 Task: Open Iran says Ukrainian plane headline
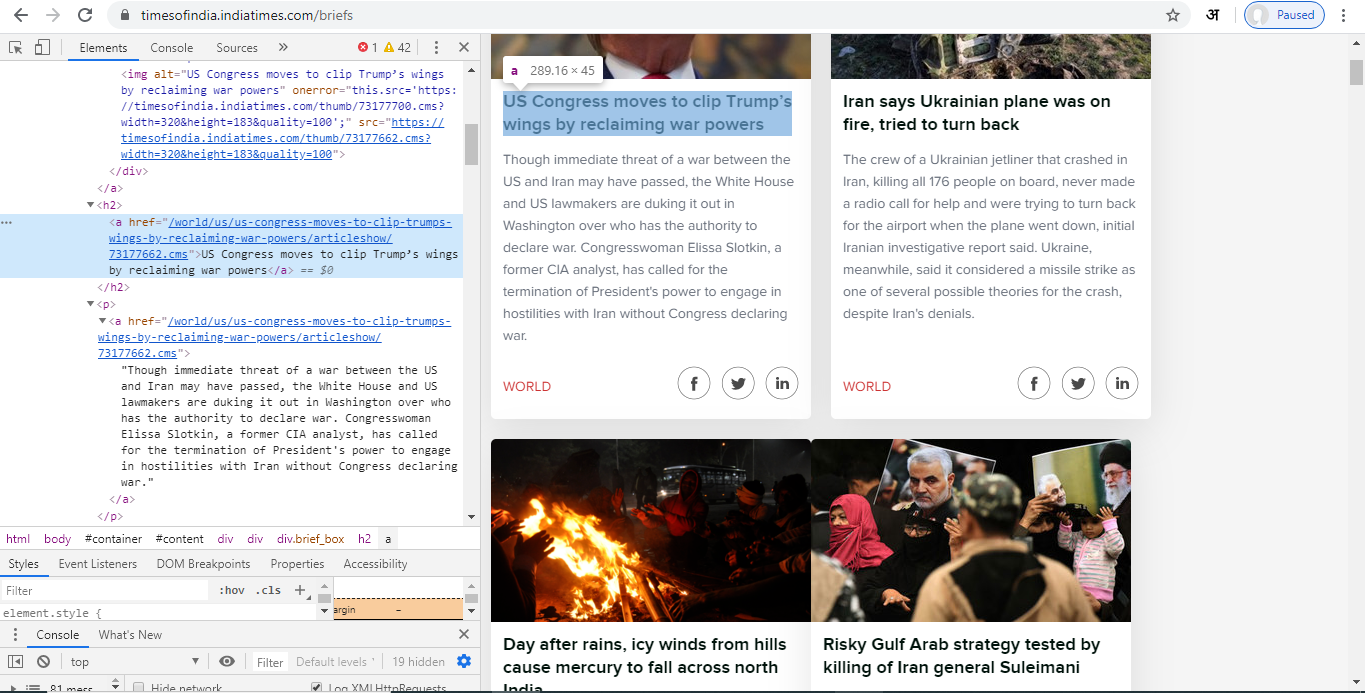[977, 113]
